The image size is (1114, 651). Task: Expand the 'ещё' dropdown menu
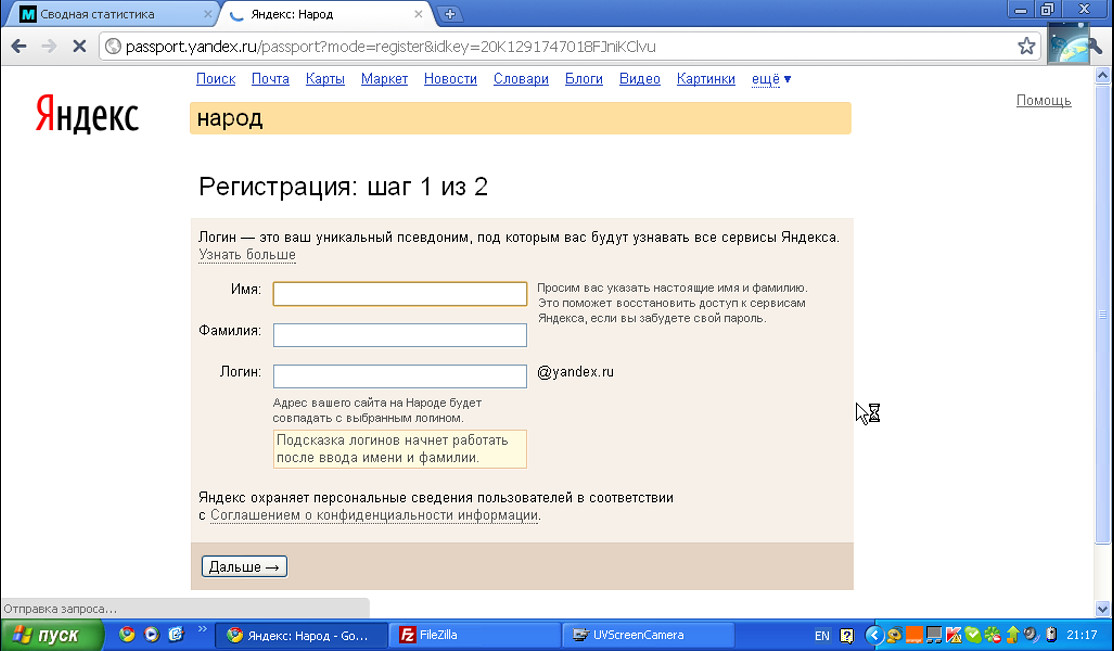pos(771,79)
